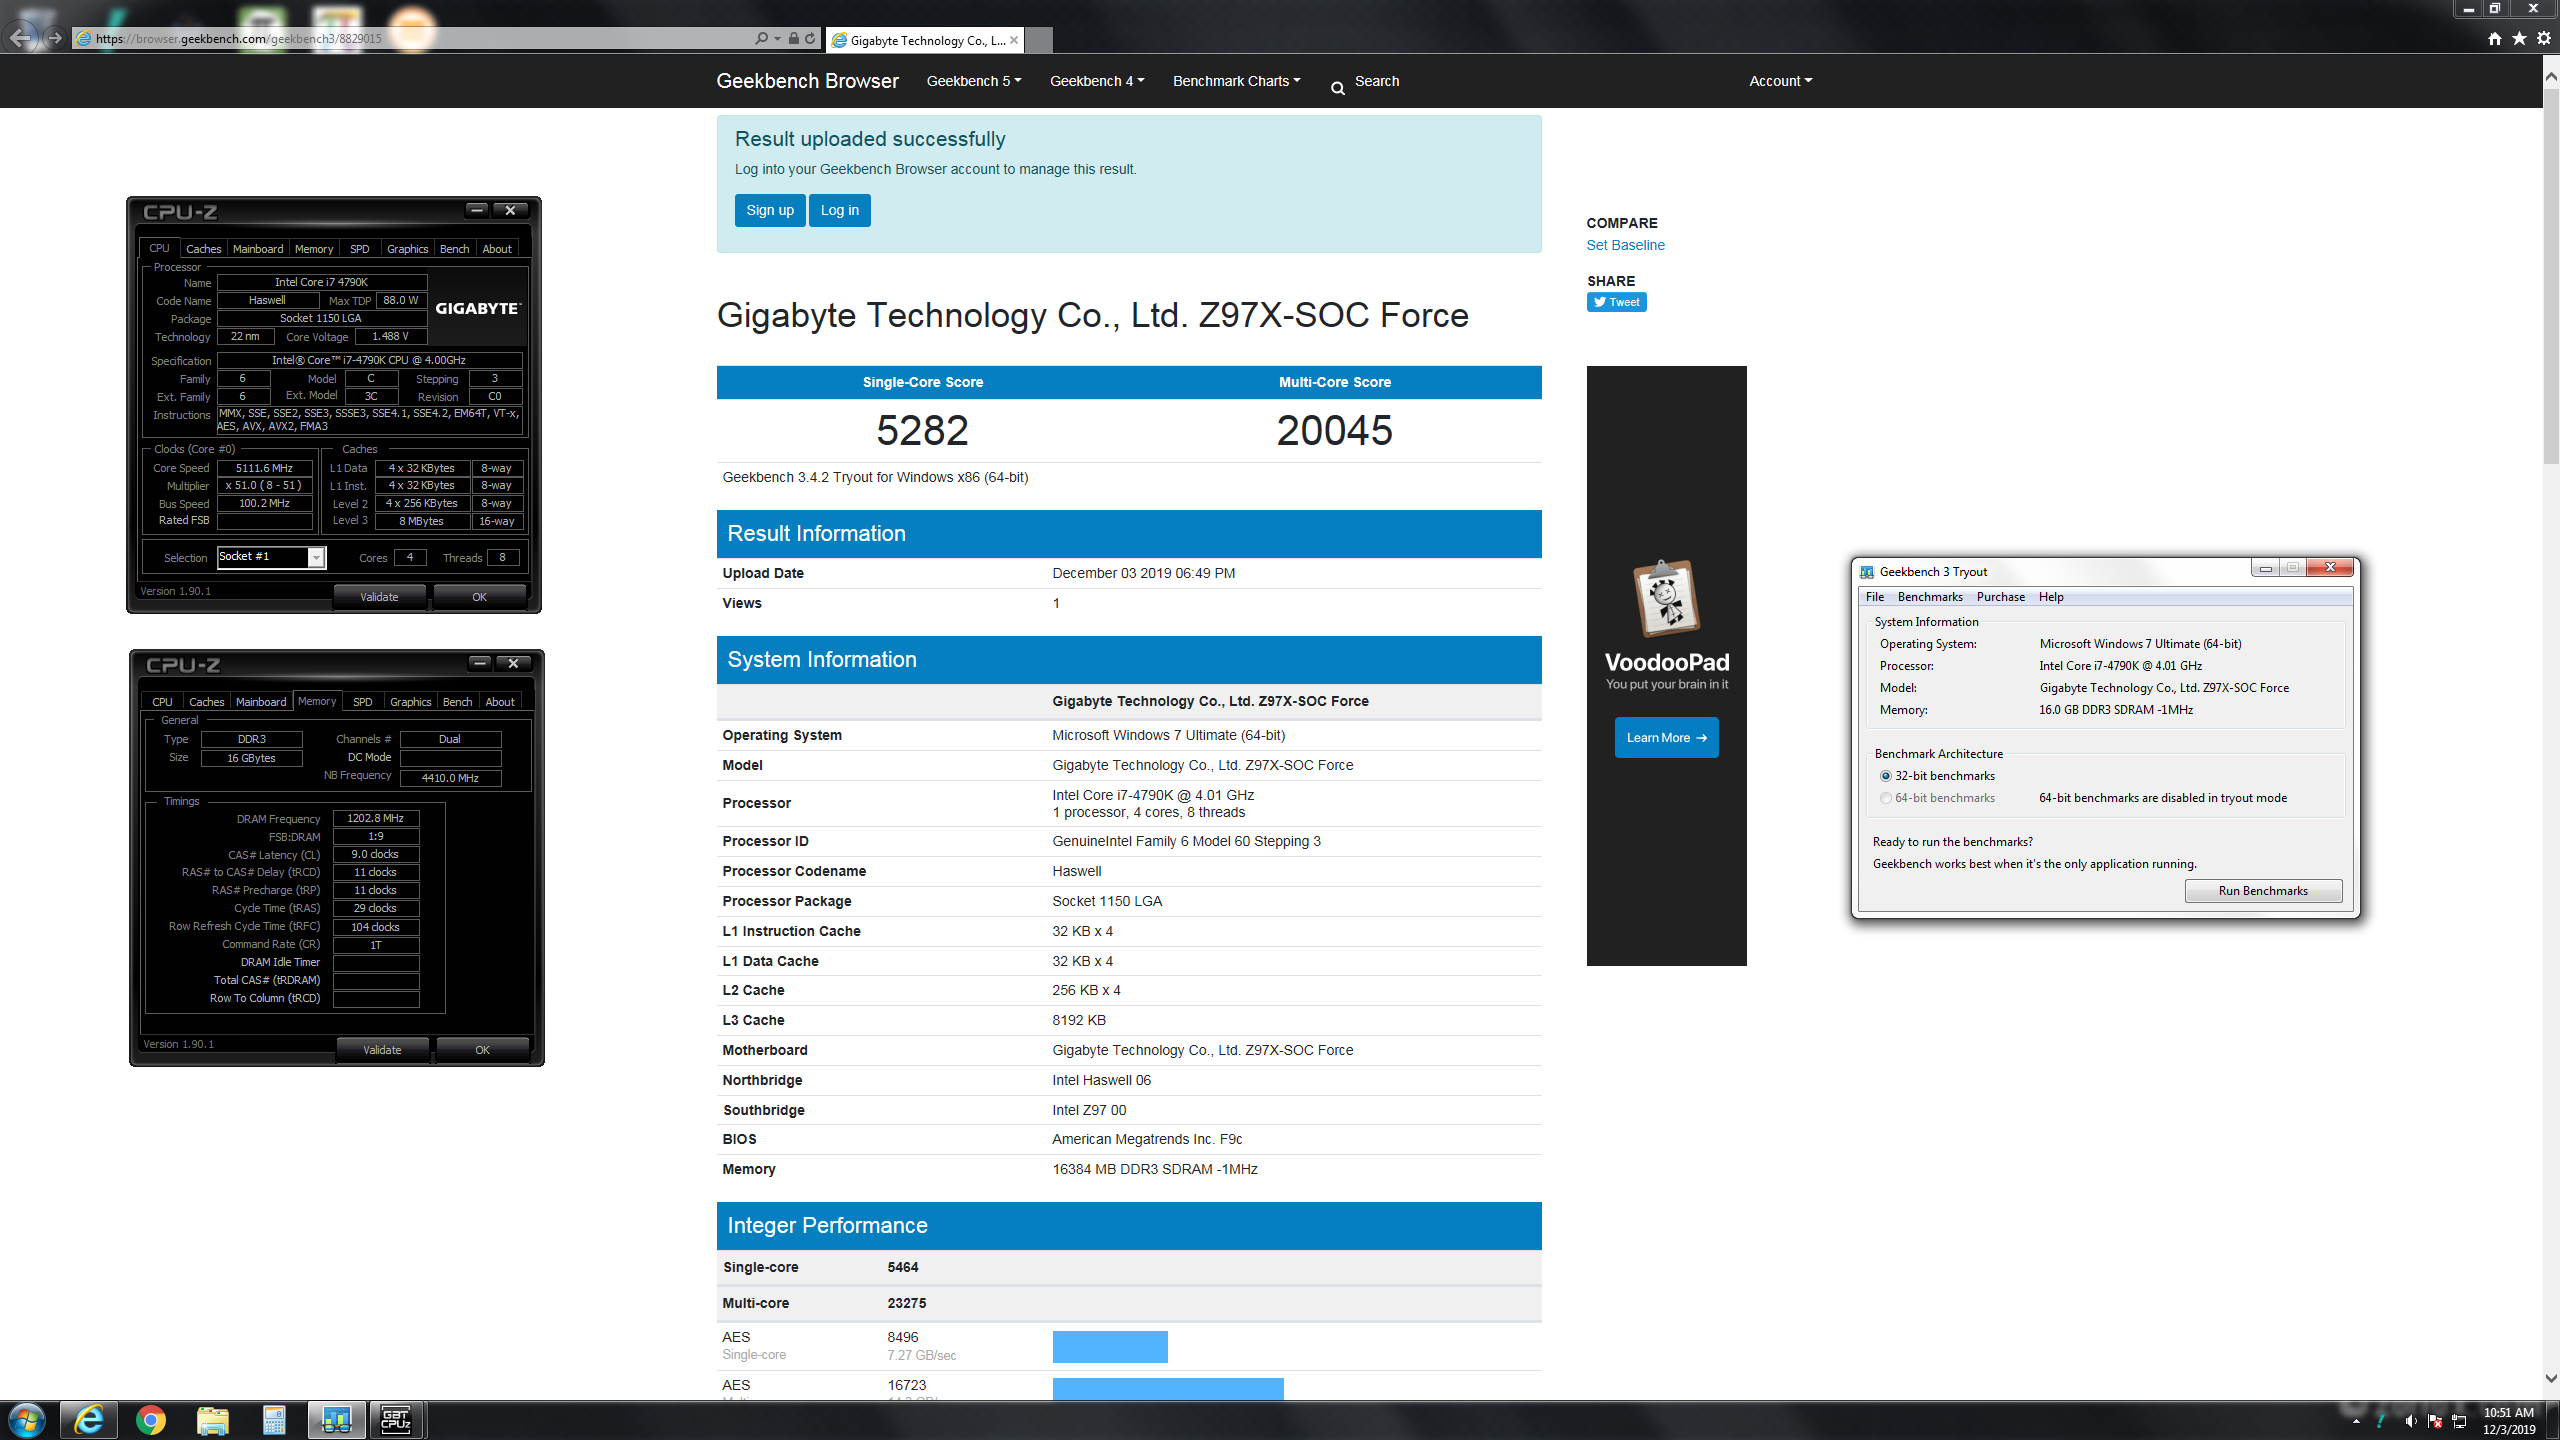Click OK in the bottom CPU-Z window
This screenshot has height=1440, width=2560.
483,1050
